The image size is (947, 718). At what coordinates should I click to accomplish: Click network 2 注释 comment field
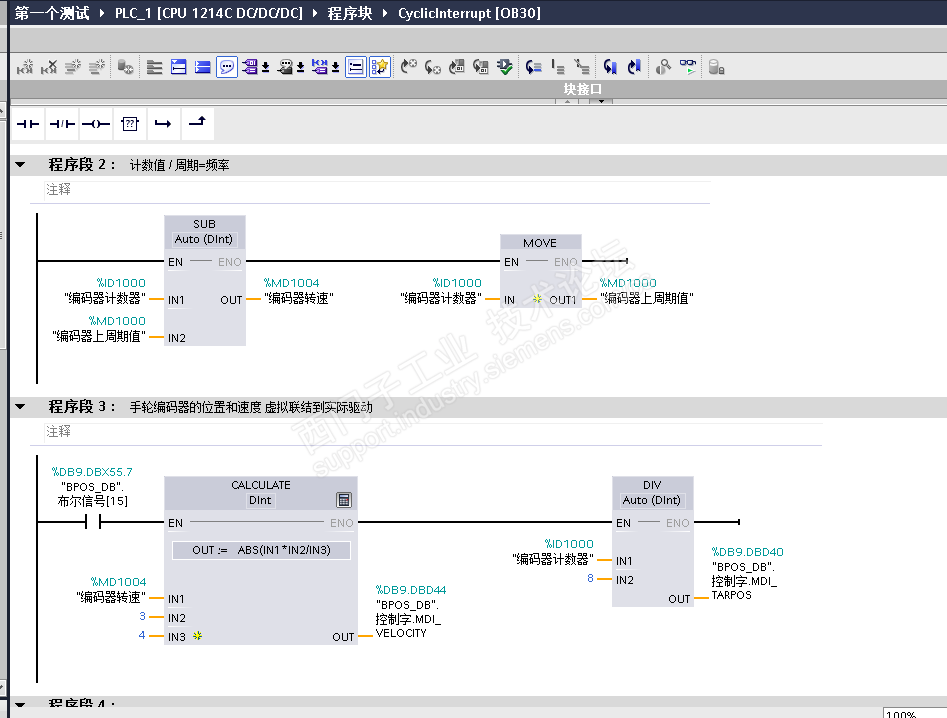click(377, 190)
